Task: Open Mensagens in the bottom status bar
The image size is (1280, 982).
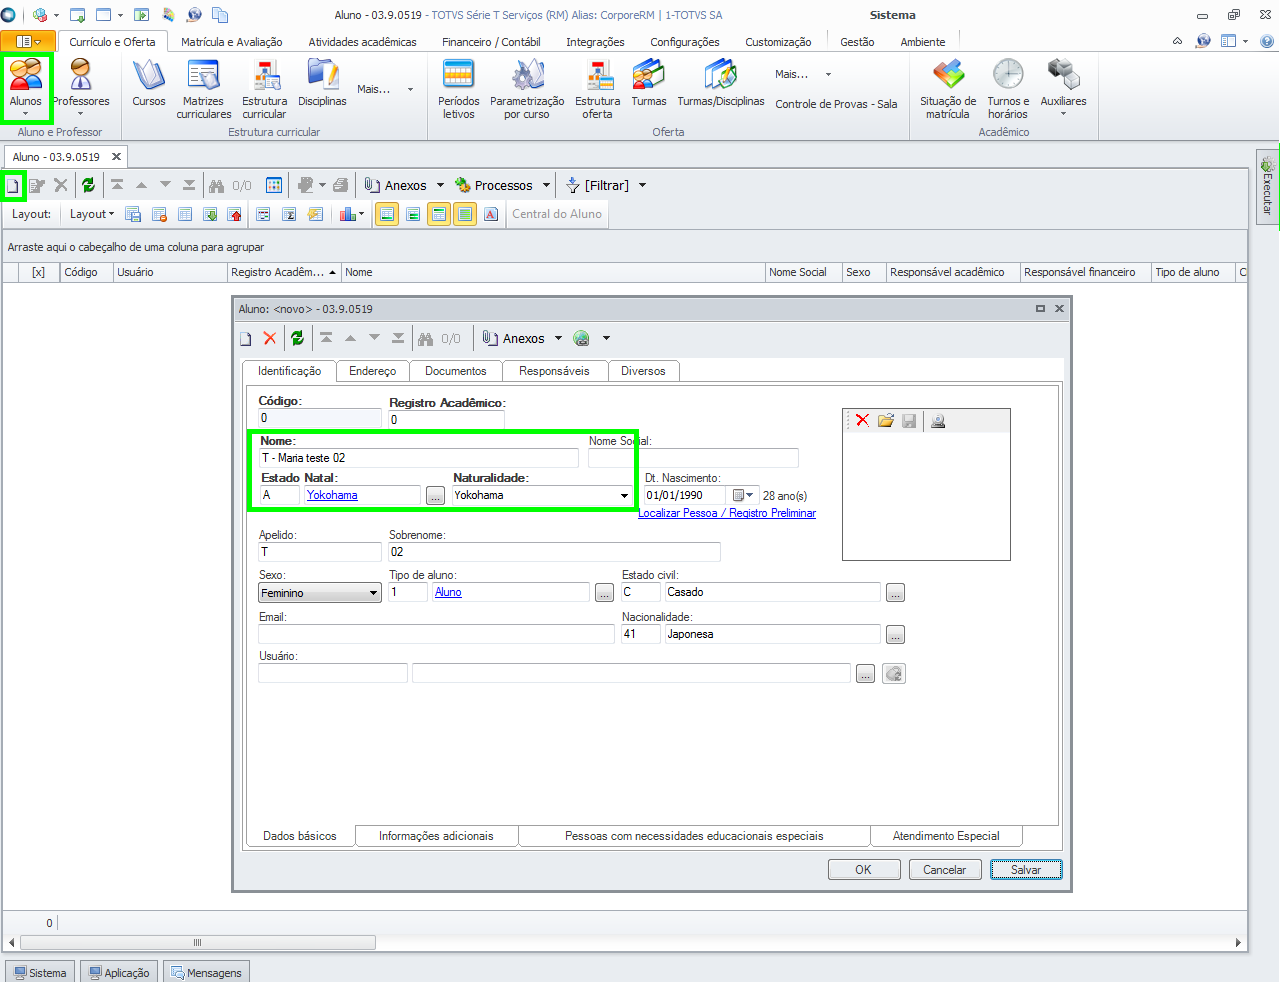Action: click(x=206, y=972)
